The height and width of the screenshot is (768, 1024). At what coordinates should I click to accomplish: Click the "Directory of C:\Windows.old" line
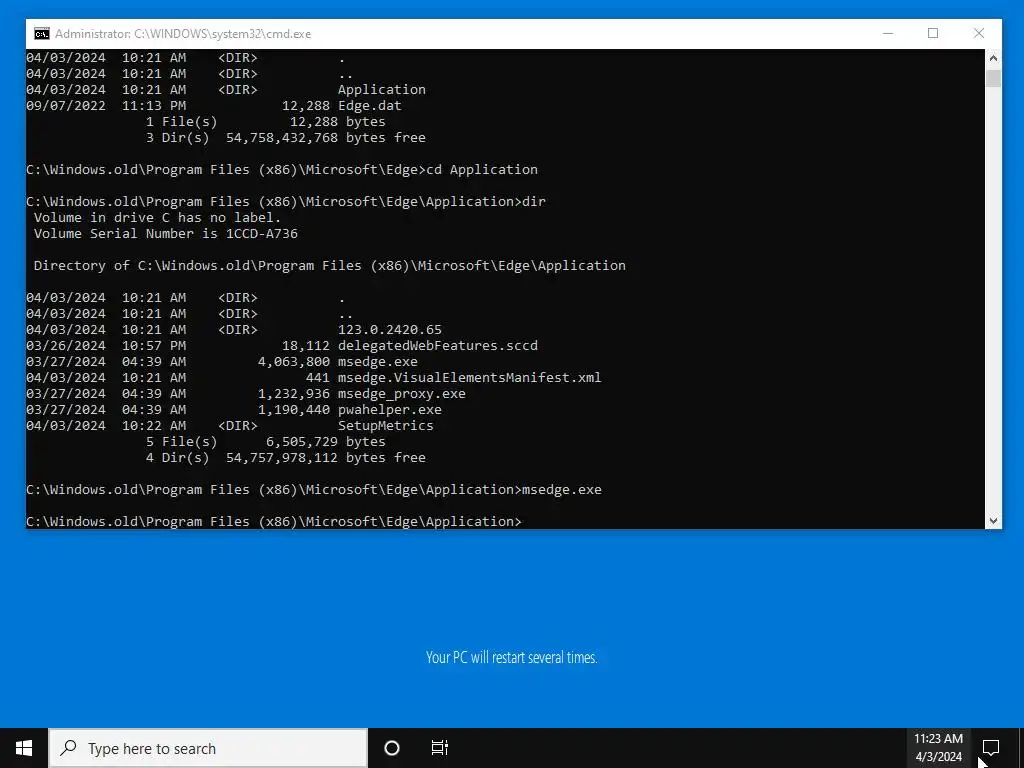coord(330,266)
